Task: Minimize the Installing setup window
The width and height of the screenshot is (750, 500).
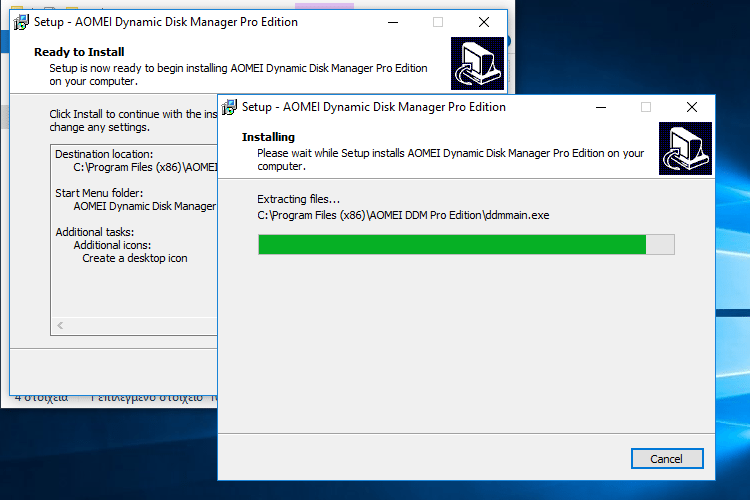Action: [x=601, y=107]
